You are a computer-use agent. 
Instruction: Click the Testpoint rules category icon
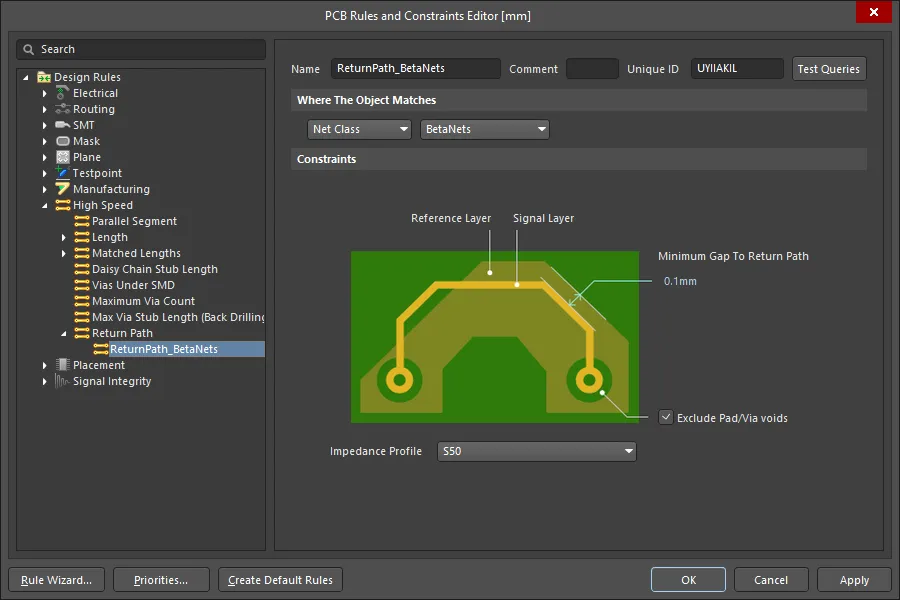[x=63, y=173]
